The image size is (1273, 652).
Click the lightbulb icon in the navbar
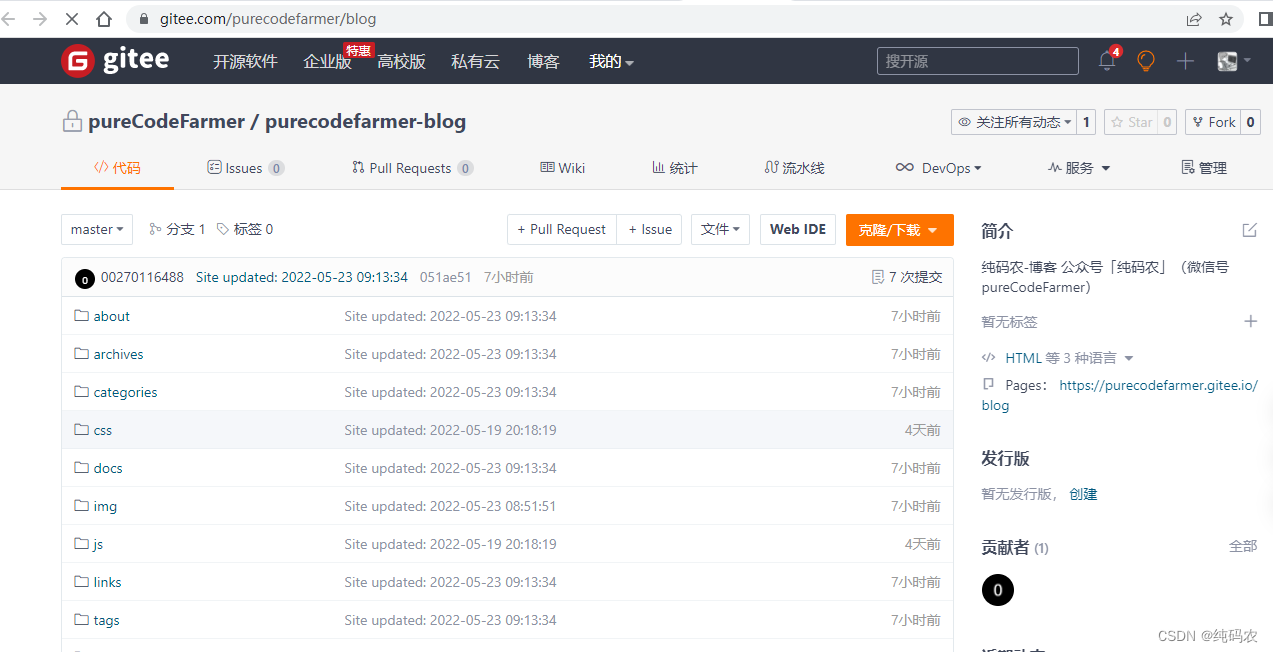[1144, 61]
